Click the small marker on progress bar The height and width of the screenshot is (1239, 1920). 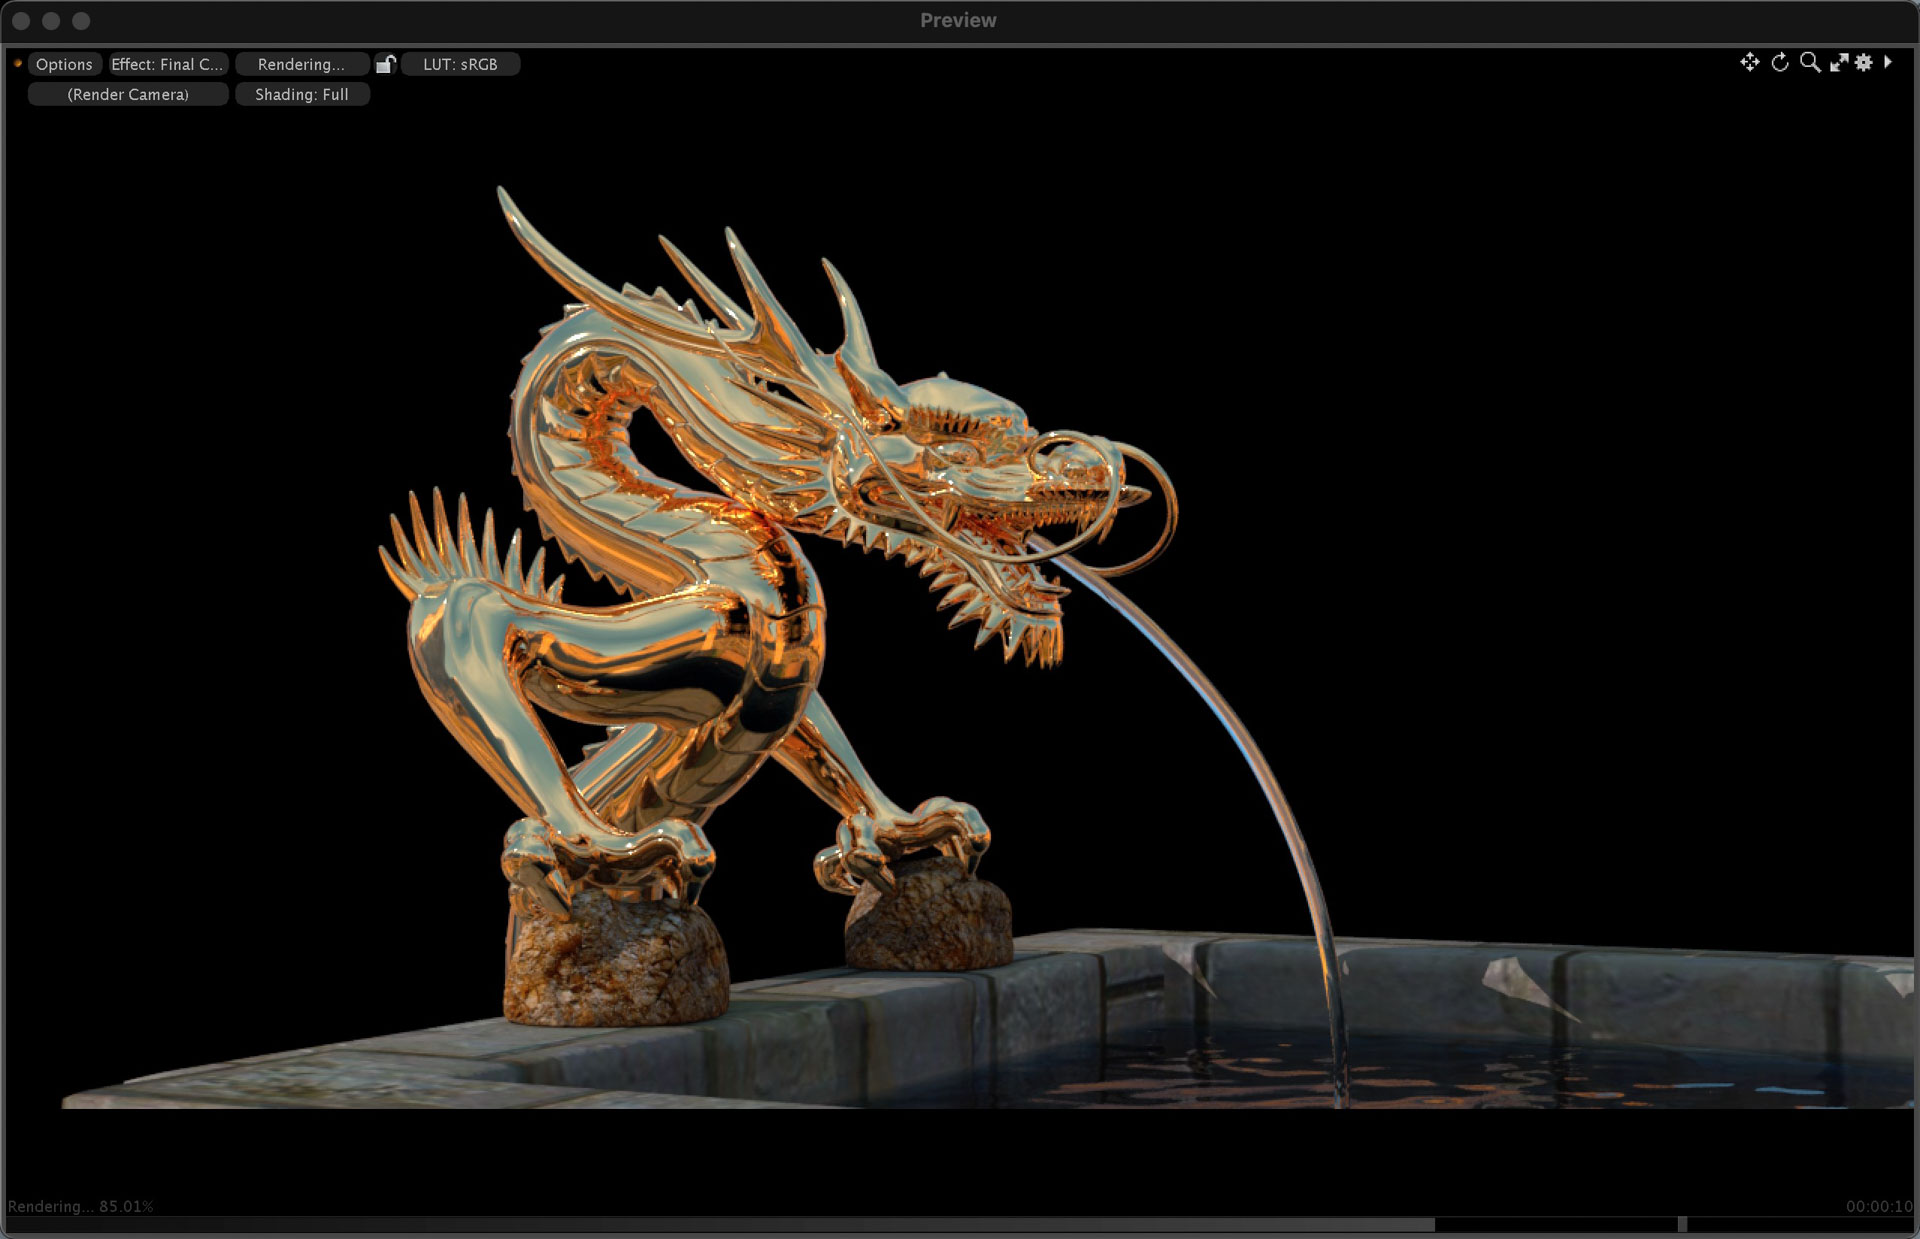(x=1682, y=1224)
